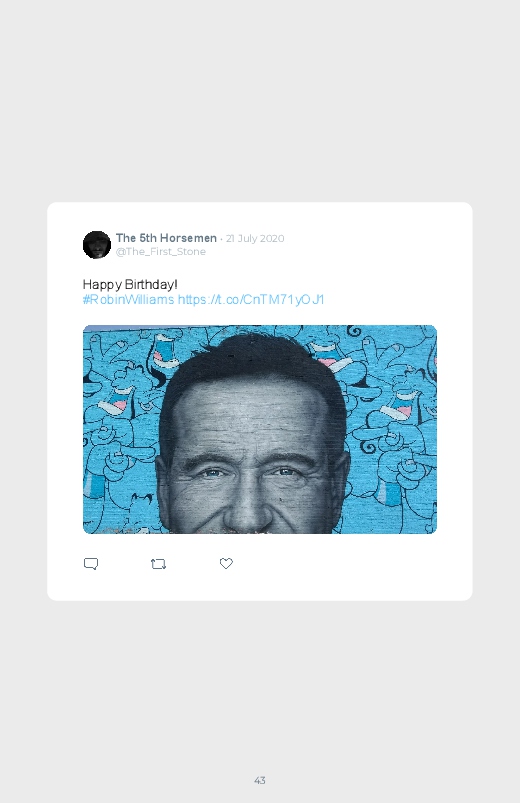Click the page number 43
Viewport: 520px width, 803px height.
click(260, 780)
